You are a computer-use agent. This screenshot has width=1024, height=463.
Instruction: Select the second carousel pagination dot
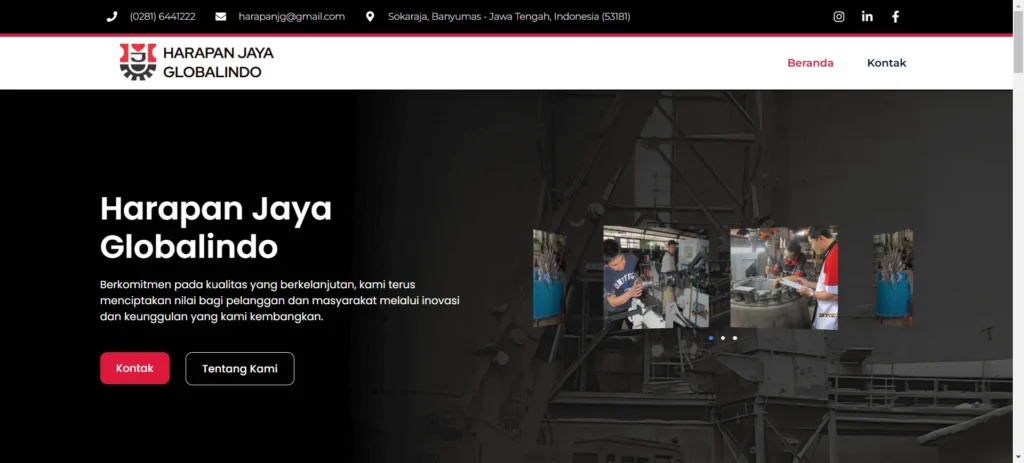point(723,338)
